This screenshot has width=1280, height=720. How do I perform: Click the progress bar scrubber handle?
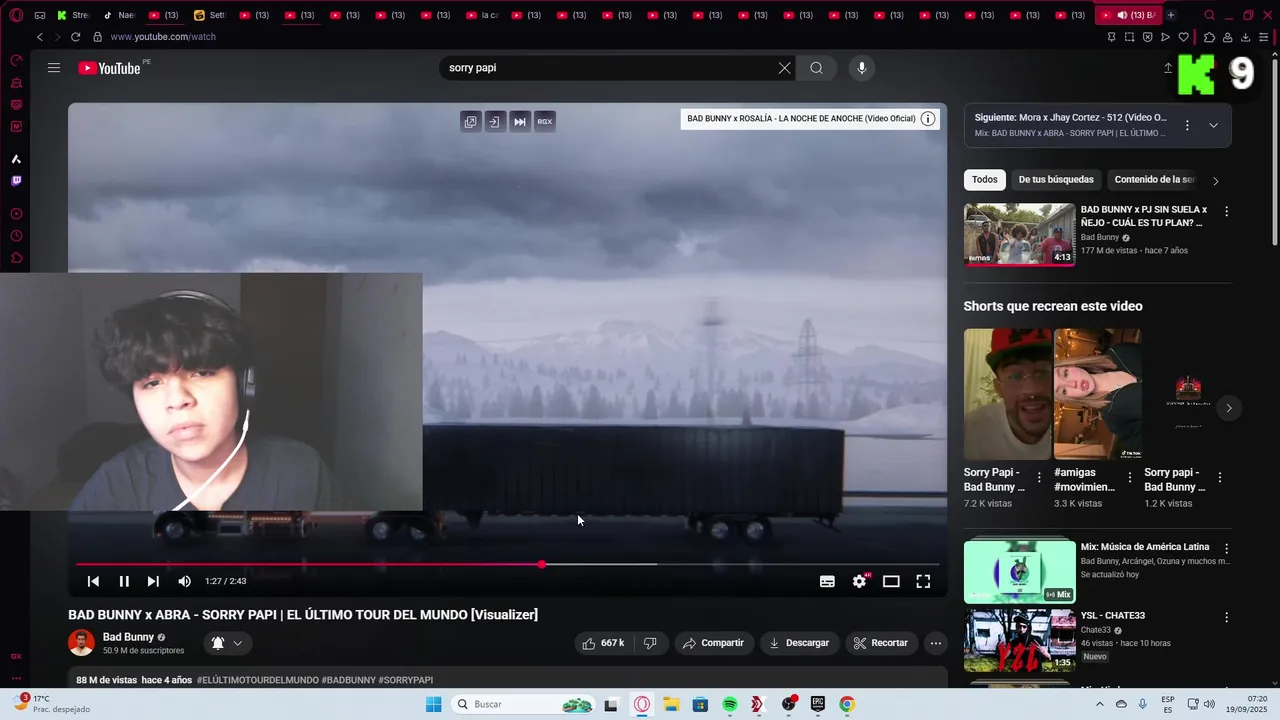[x=542, y=565]
